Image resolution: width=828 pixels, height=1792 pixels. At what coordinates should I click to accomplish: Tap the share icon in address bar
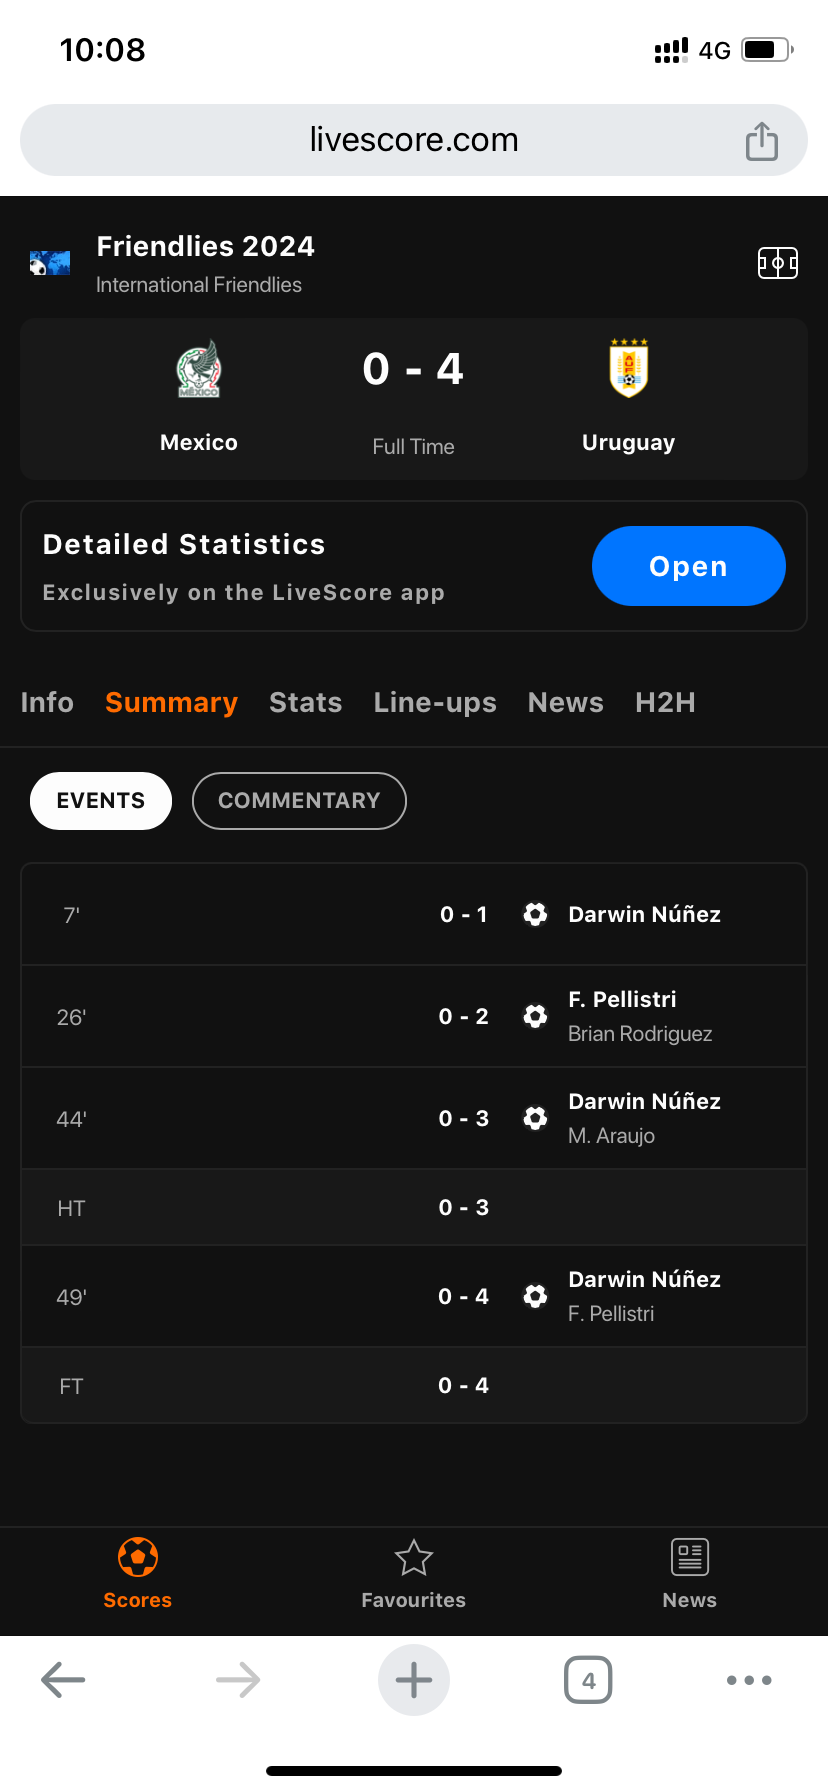click(x=761, y=141)
